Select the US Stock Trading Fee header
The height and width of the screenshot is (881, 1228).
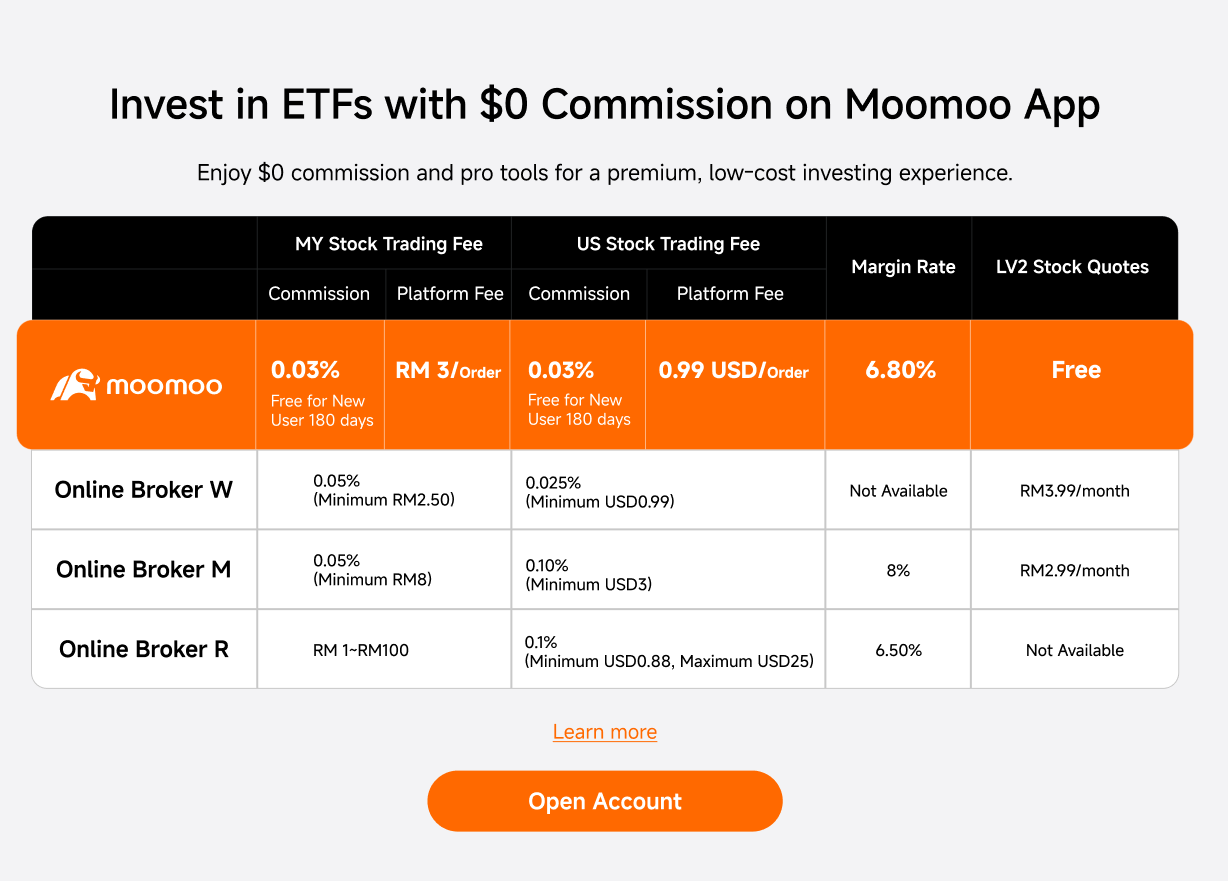click(x=668, y=244)
